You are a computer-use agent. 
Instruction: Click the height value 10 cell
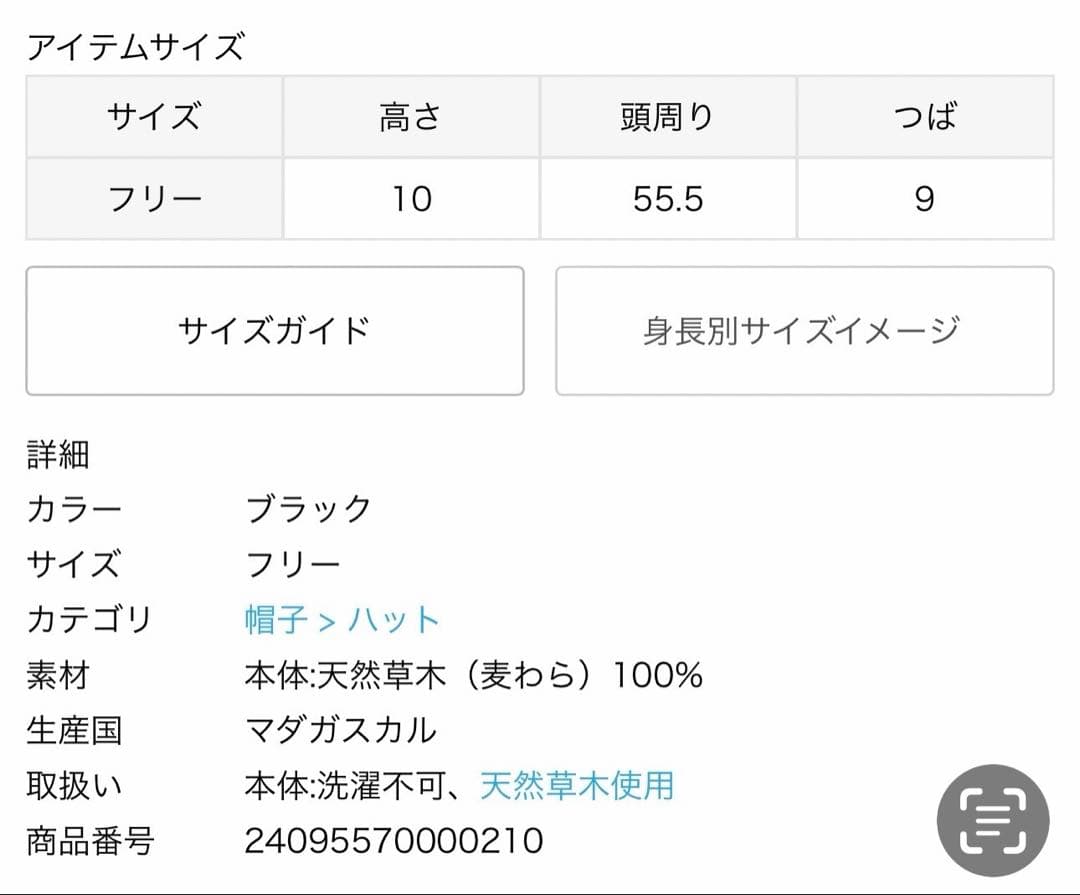[411, 199]
